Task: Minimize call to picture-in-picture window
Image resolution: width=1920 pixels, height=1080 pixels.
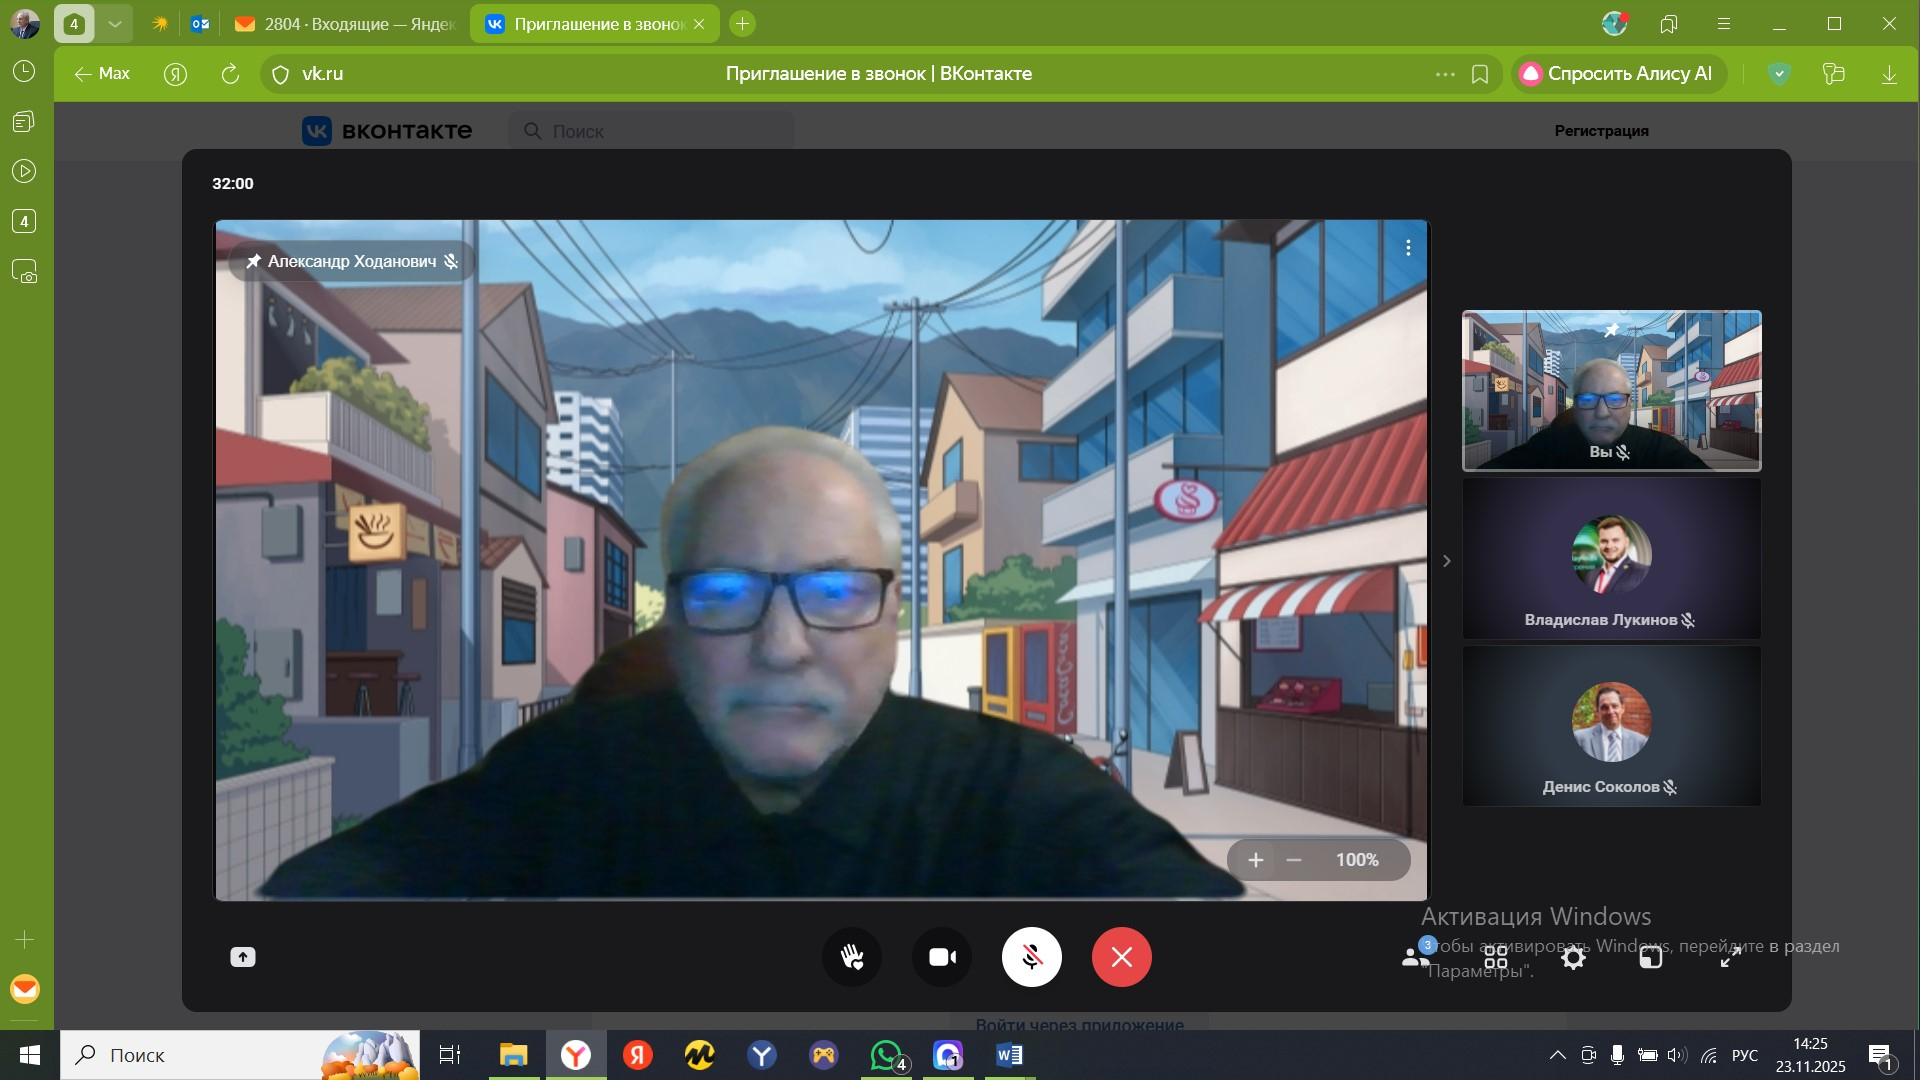Action: 1651,958
